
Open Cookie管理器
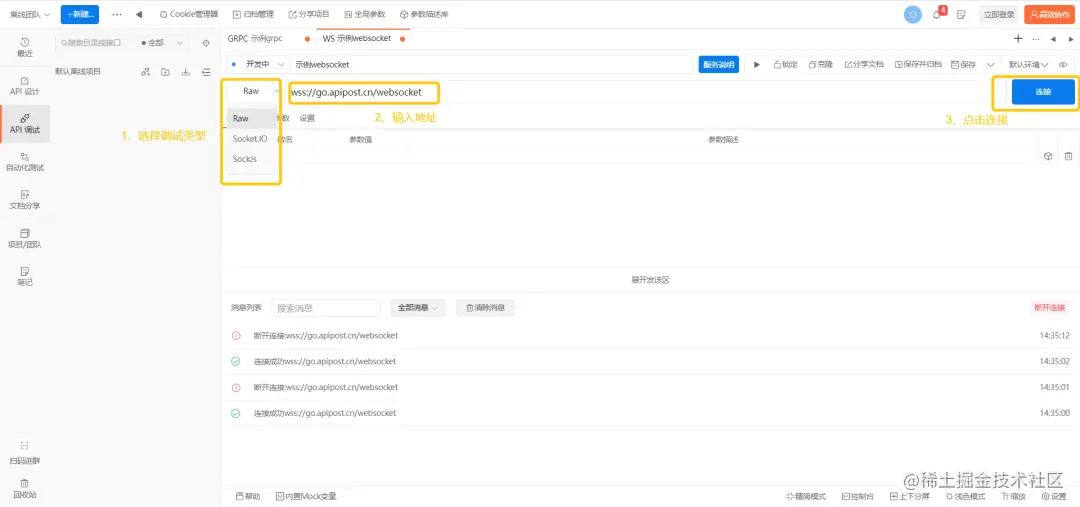pyautogui.click(x=189, y=14)
